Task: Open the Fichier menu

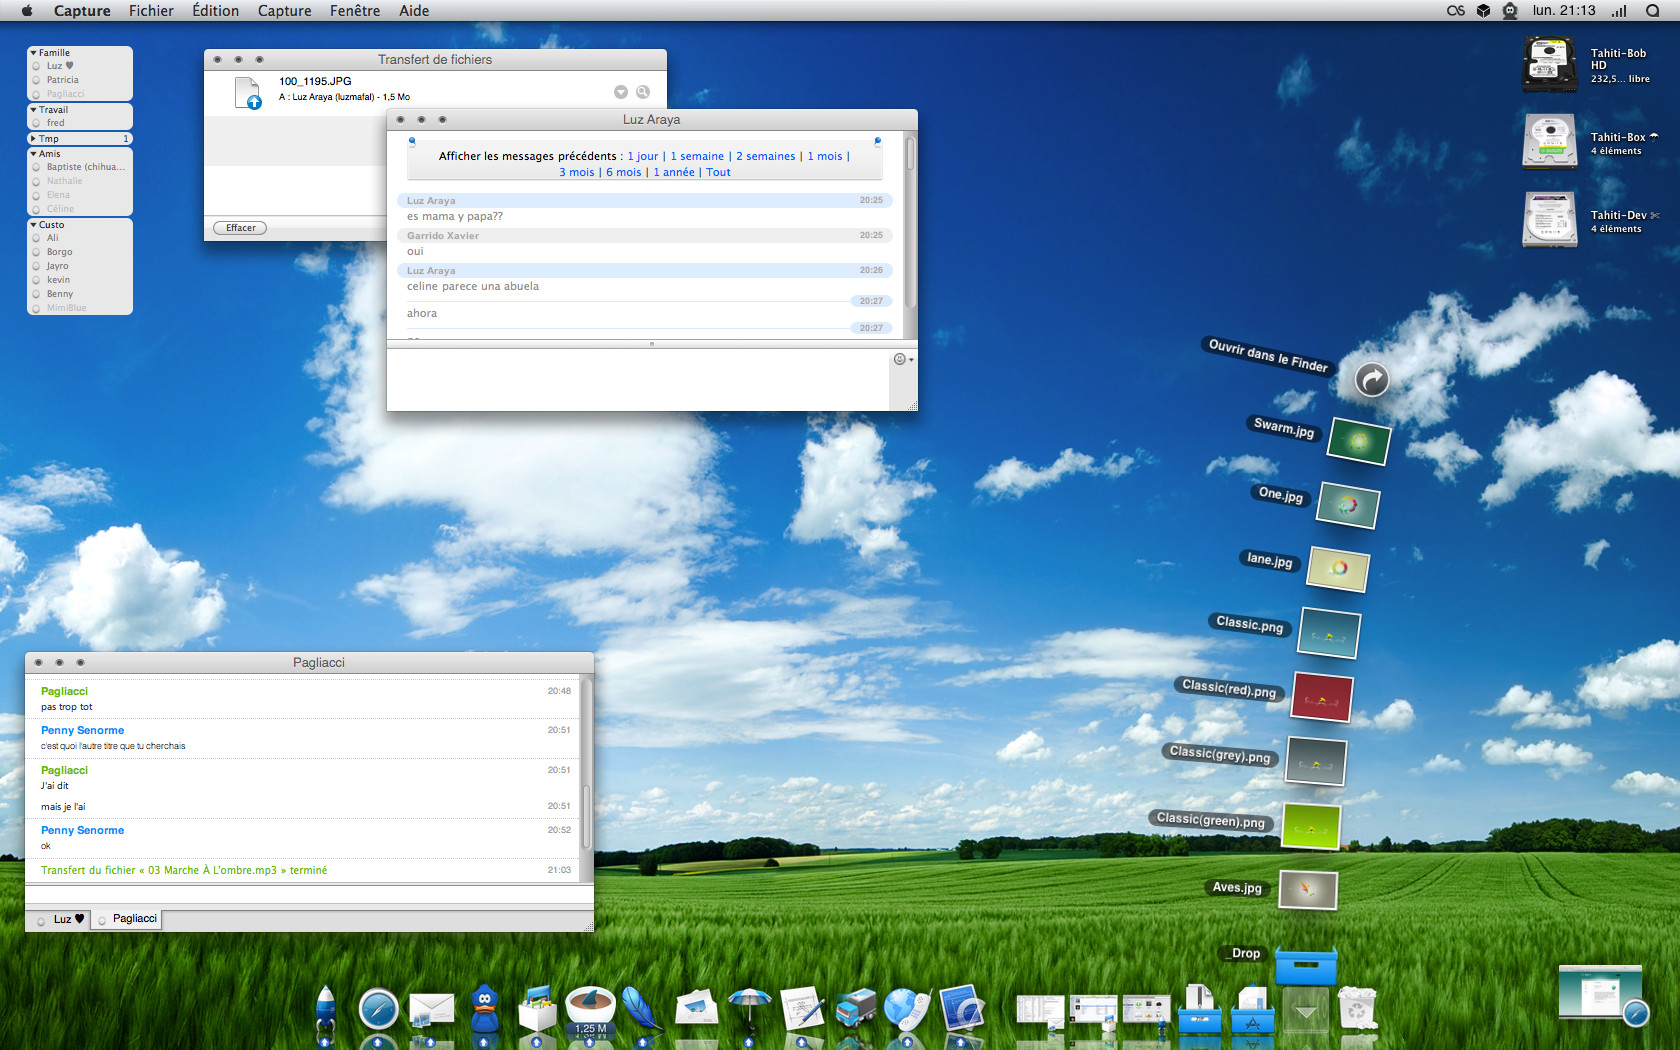Action: [x=151, y=11]
